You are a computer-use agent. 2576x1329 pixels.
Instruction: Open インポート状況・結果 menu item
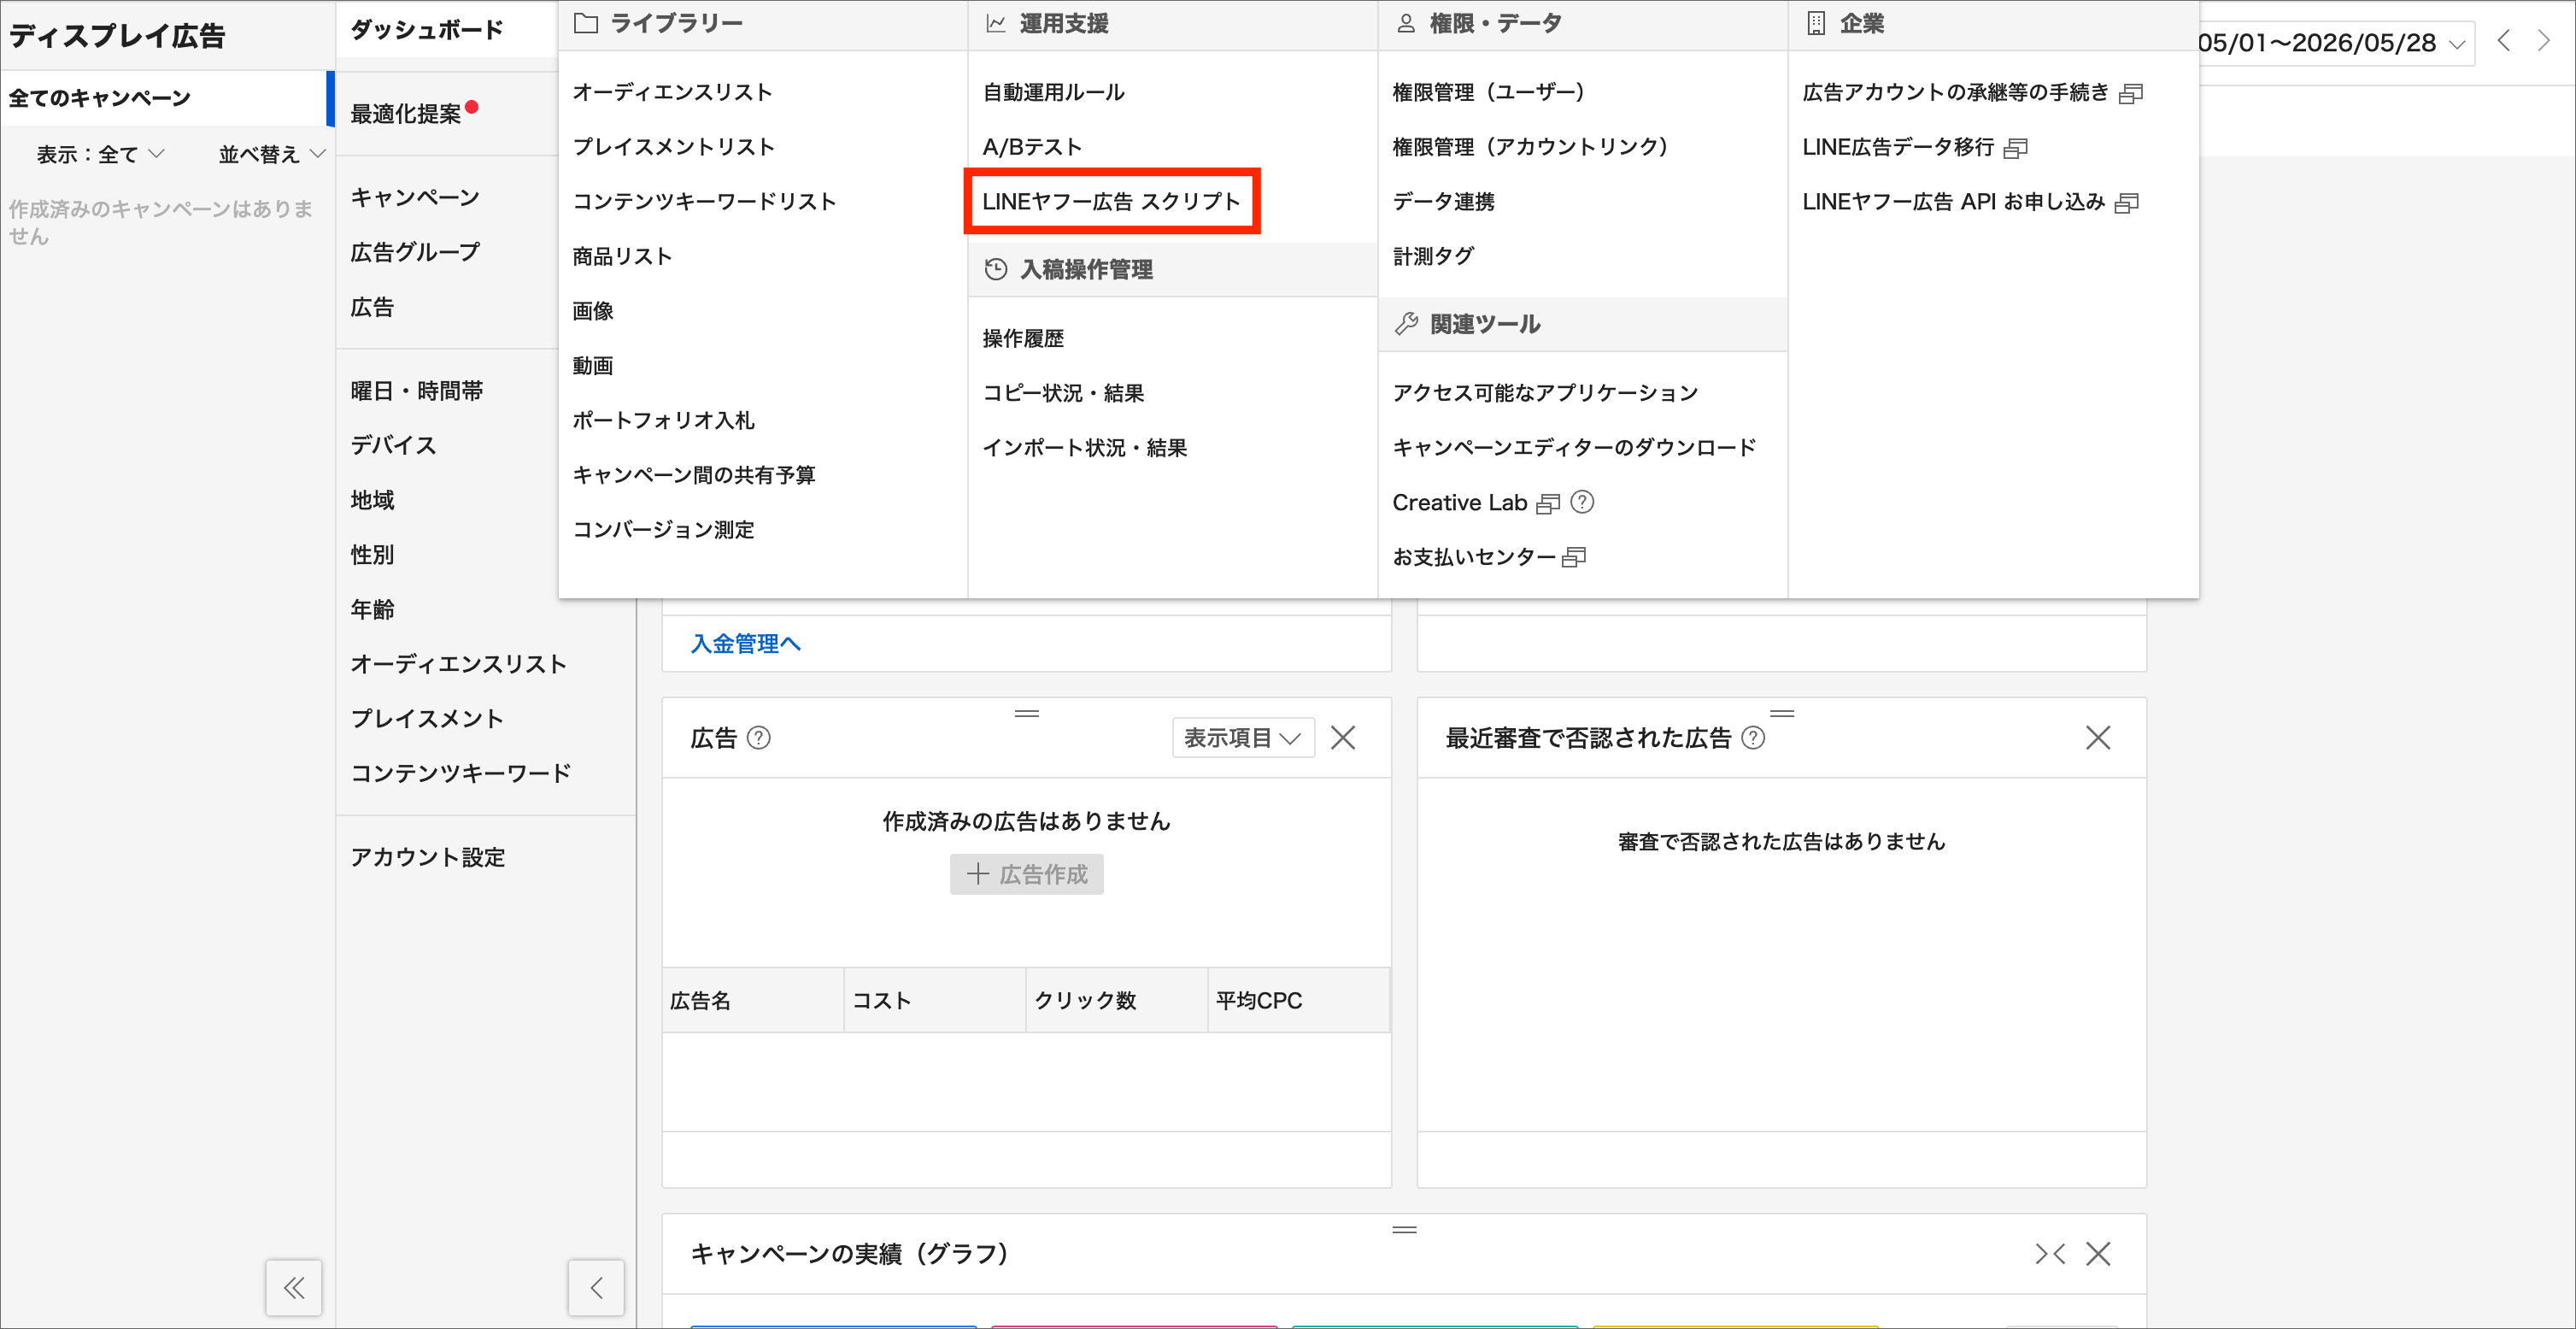tap(1084, 448)
